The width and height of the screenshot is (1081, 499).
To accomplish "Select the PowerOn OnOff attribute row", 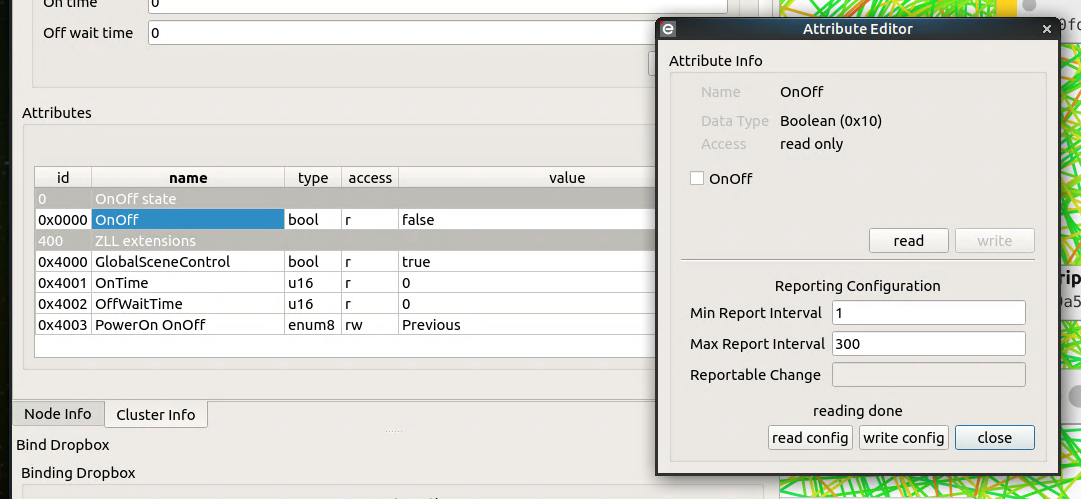I will pos(345,325).
